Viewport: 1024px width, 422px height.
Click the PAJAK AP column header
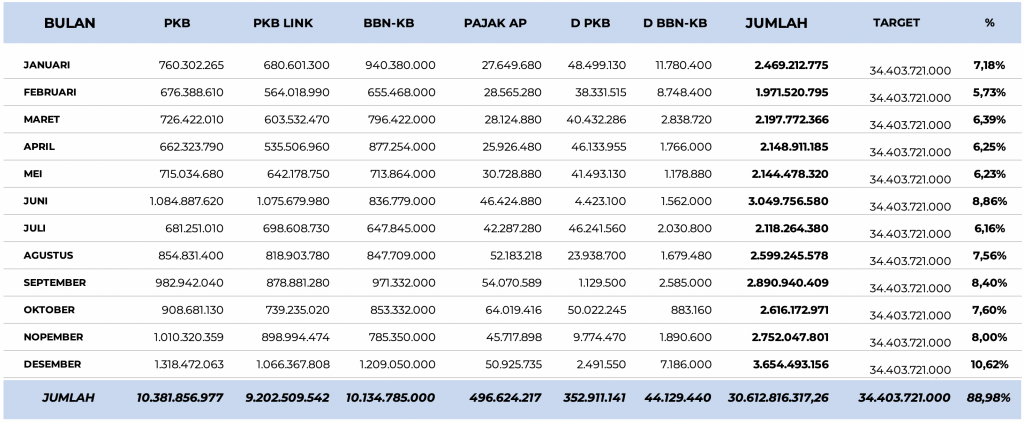click(498, 23)
